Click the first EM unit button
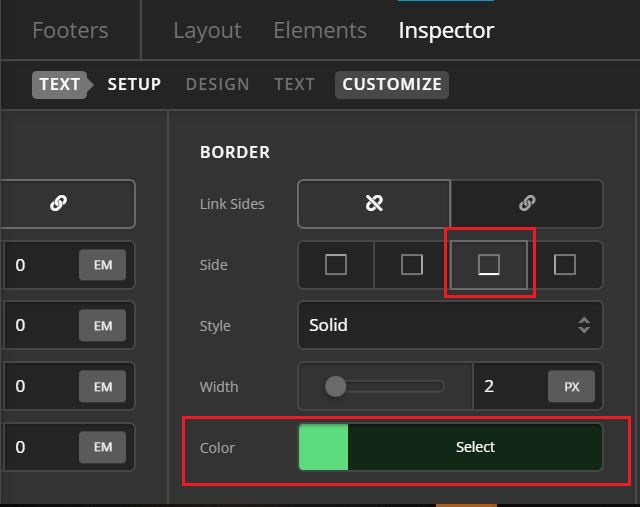The image size is (640, 507). 102,265
